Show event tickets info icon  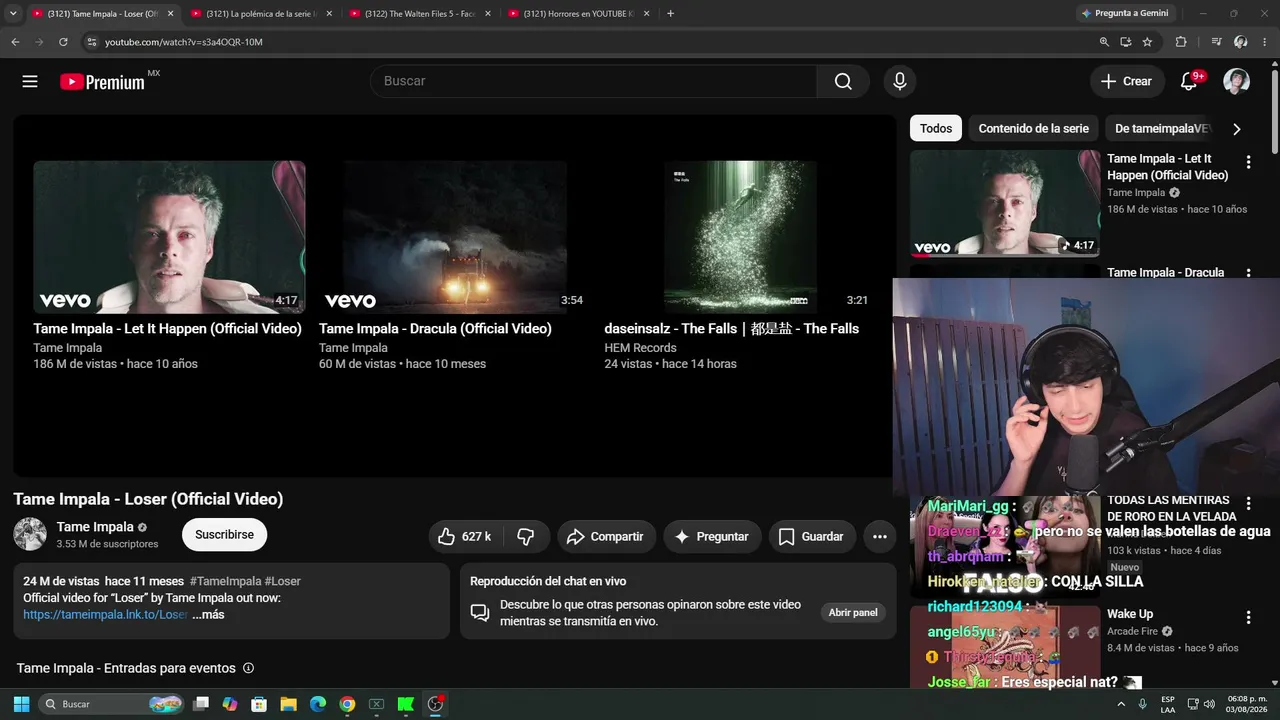[249, 668]
